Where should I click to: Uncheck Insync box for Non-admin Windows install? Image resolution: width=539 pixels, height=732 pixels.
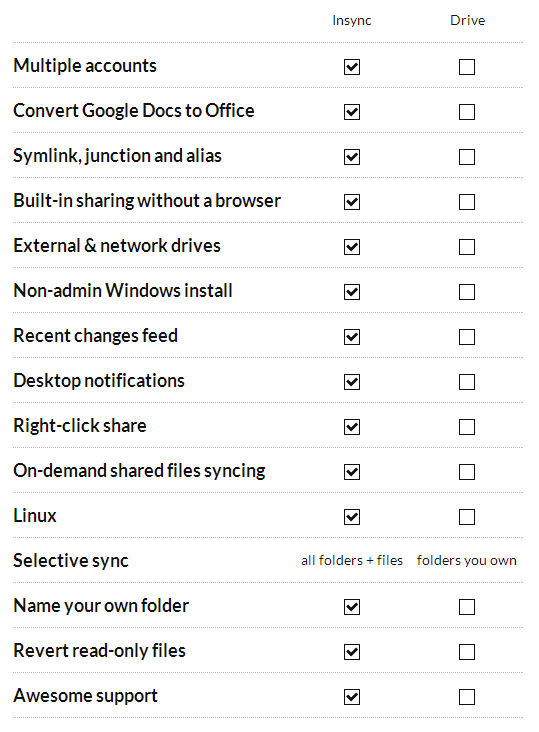tap(352, 292)
